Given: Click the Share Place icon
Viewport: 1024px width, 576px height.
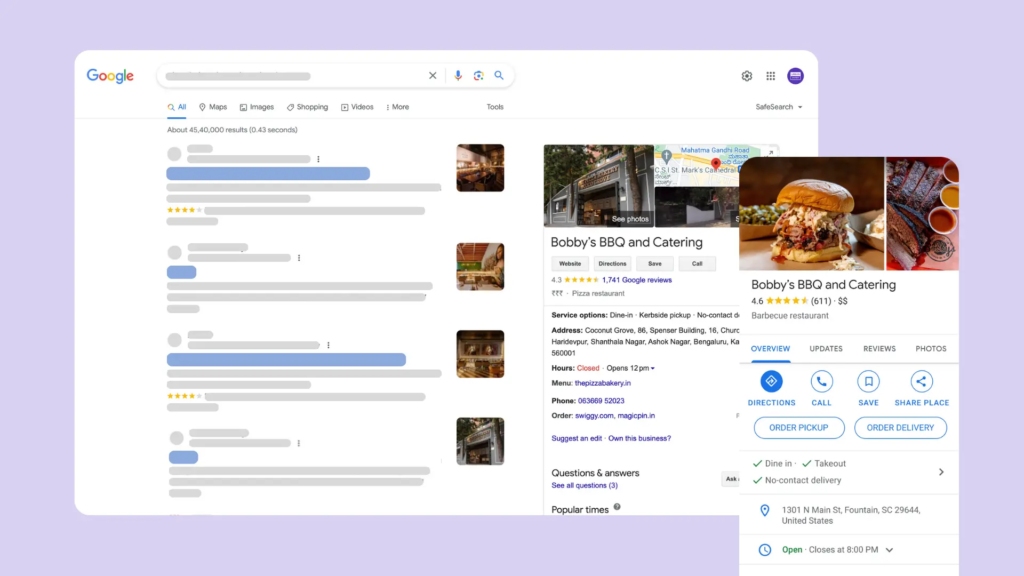Looking at the screenshot, I should (921, 381).
